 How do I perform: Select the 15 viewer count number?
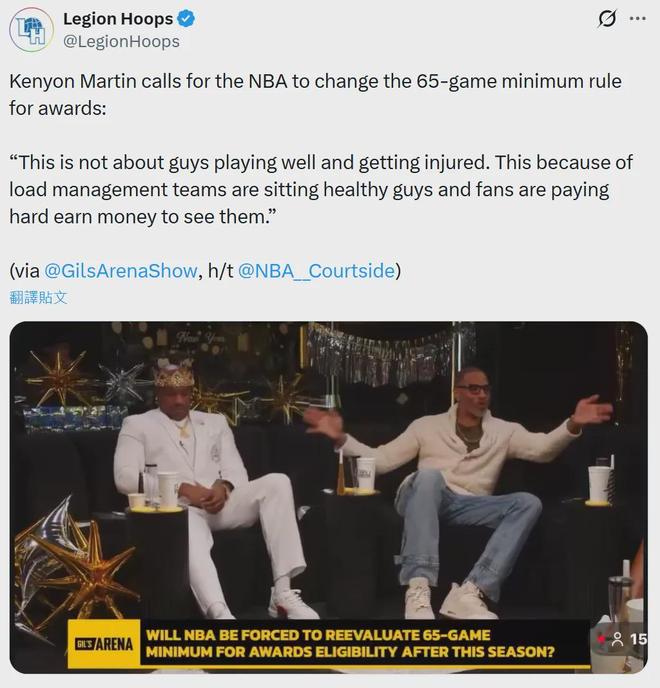pyautogui.click(x=638, y=639)
